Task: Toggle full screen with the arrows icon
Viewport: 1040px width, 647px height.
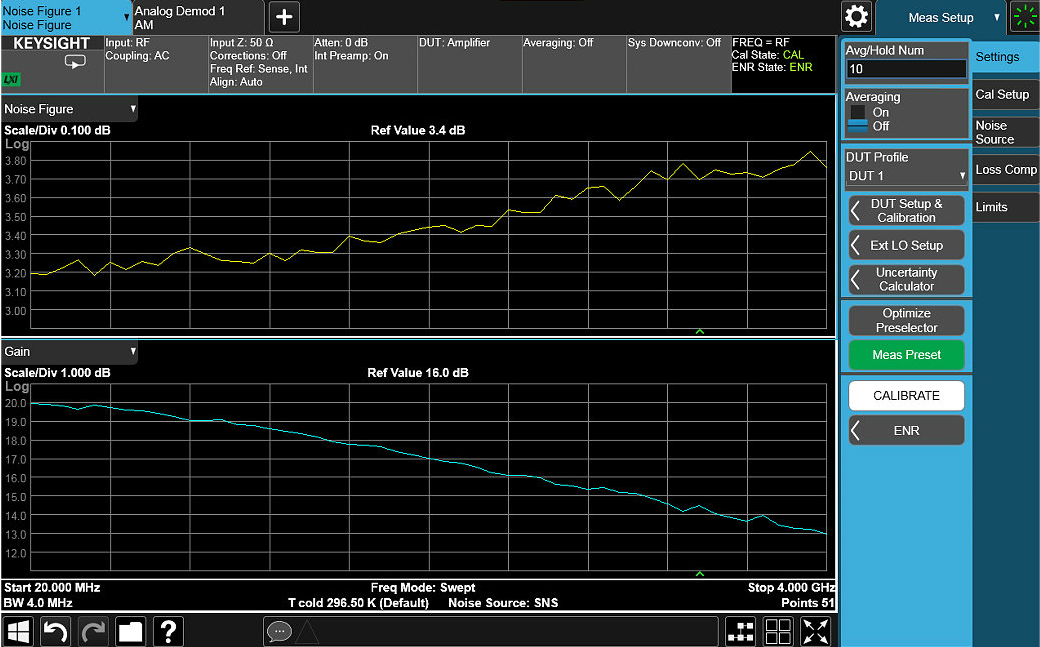Action: coord(816,631)
